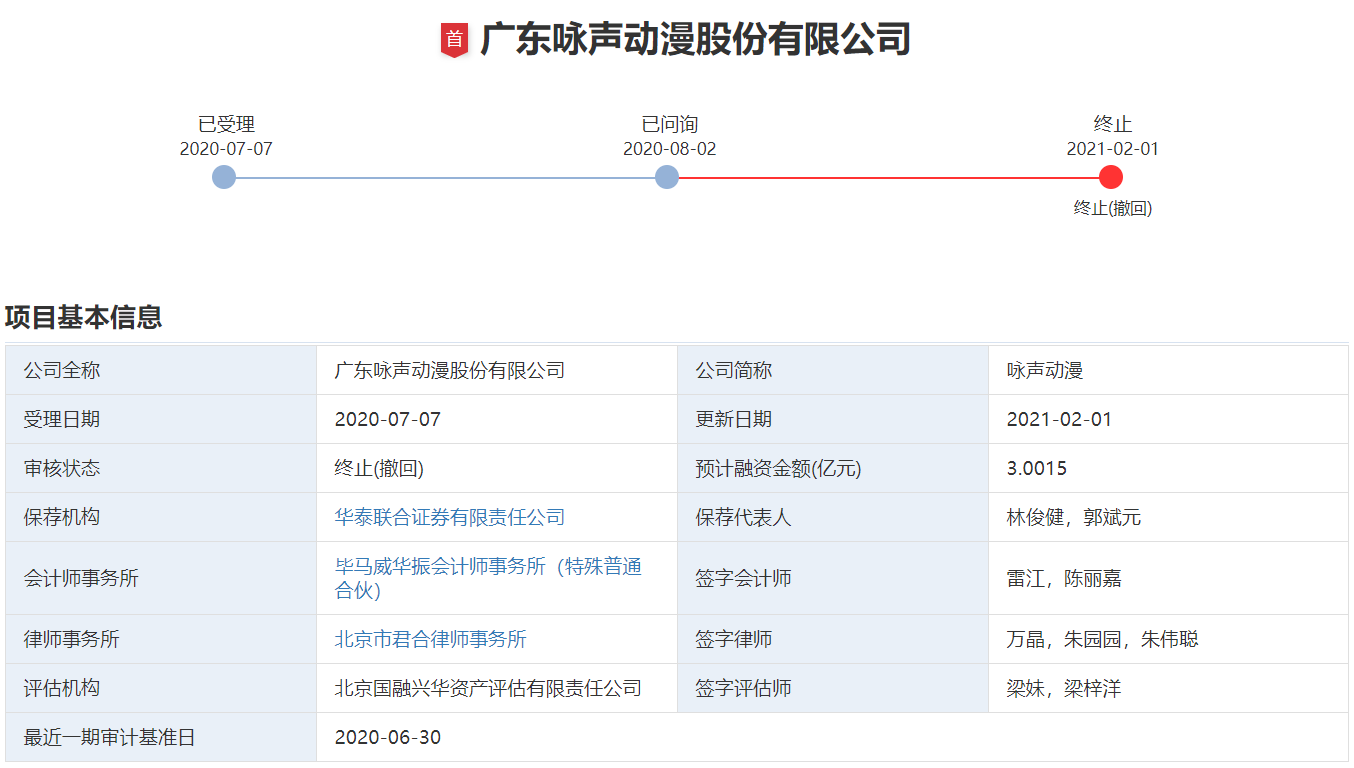Click the 保荐代表人 label cell
Image resolution: width=1354 pixels, height=768 pixels.
coord(833,517)
